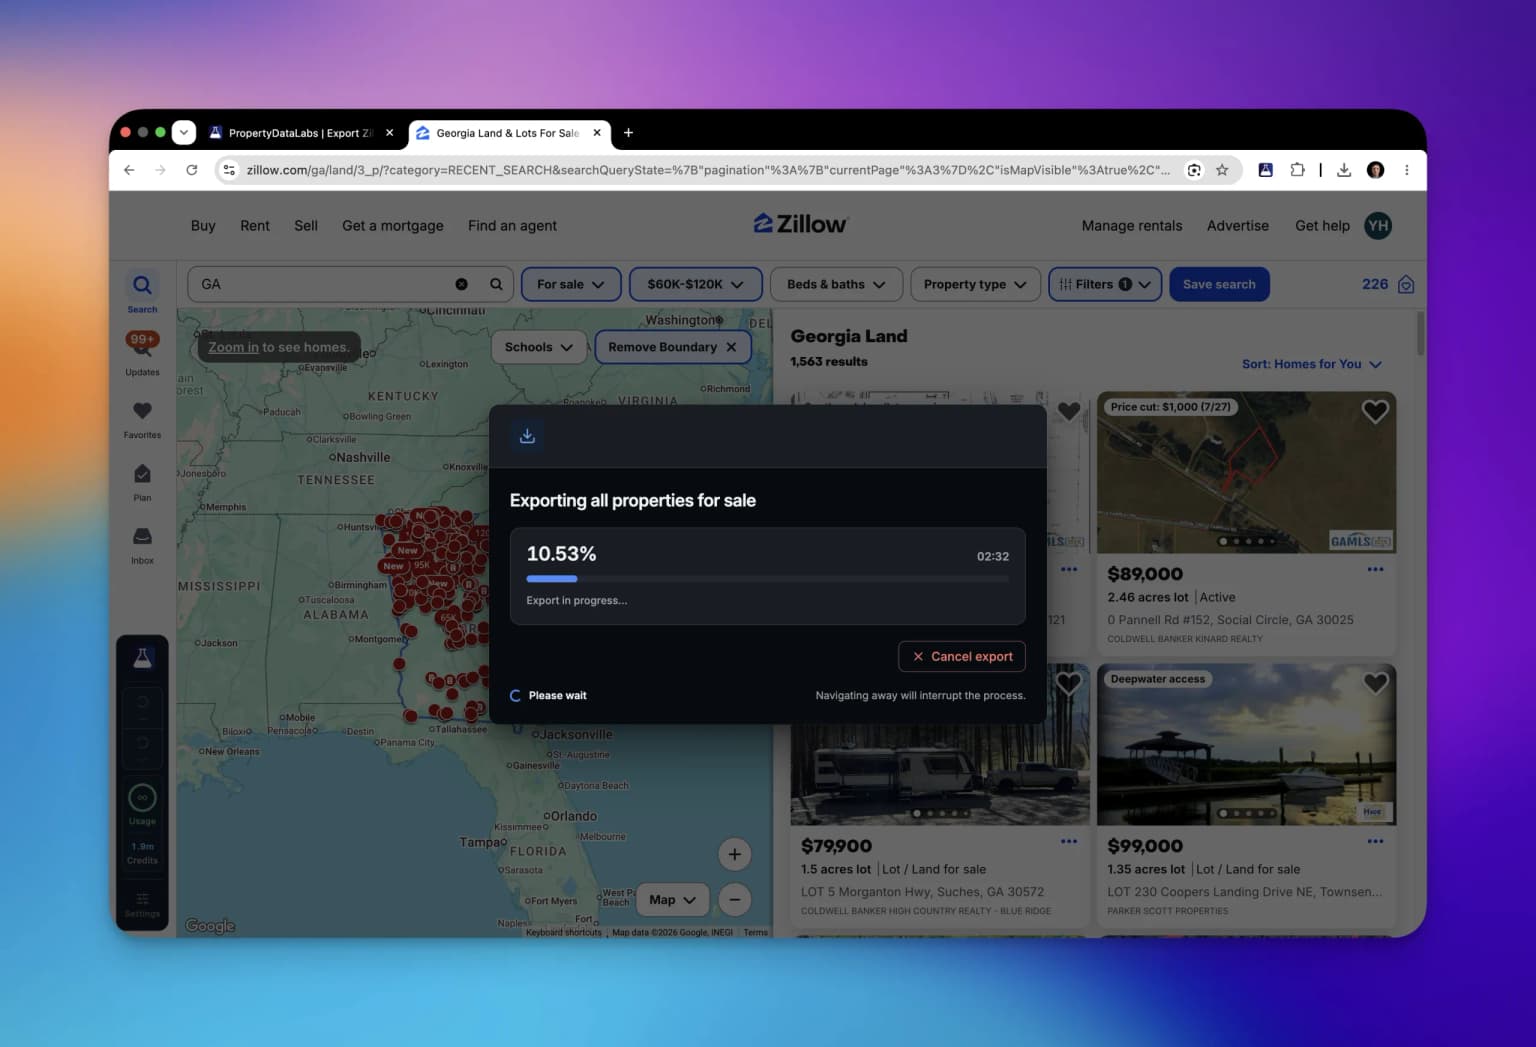Zoom in the map with the plus button
Viewport: 1536px width, 1047px height.
pyautogui.click(x=735, y=854)
